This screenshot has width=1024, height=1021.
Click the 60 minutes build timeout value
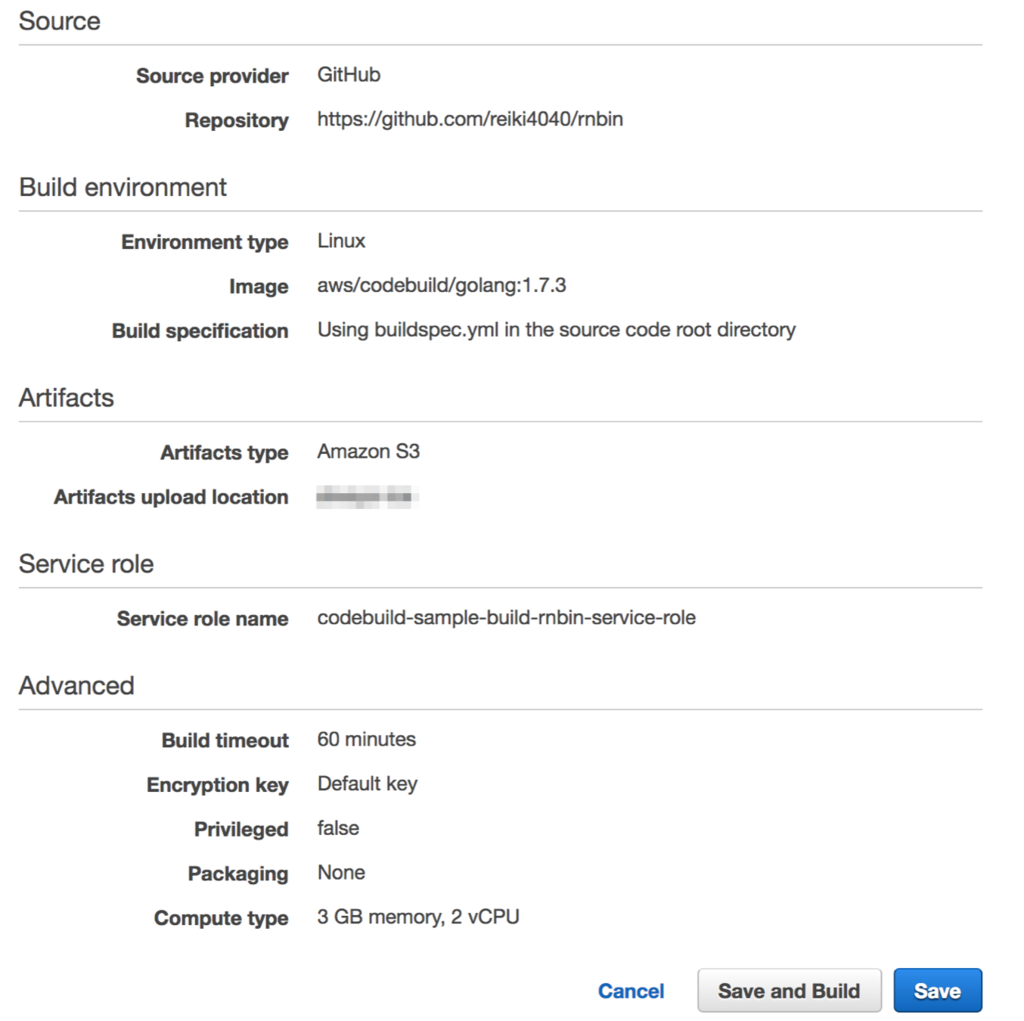coord(366,739)
